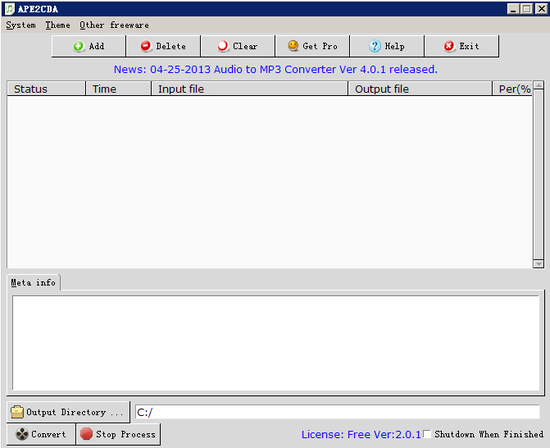Select the Meta info tab
The width and height of the screenshot is (550, 448).
pyautogui.click(x=33, y=283)
